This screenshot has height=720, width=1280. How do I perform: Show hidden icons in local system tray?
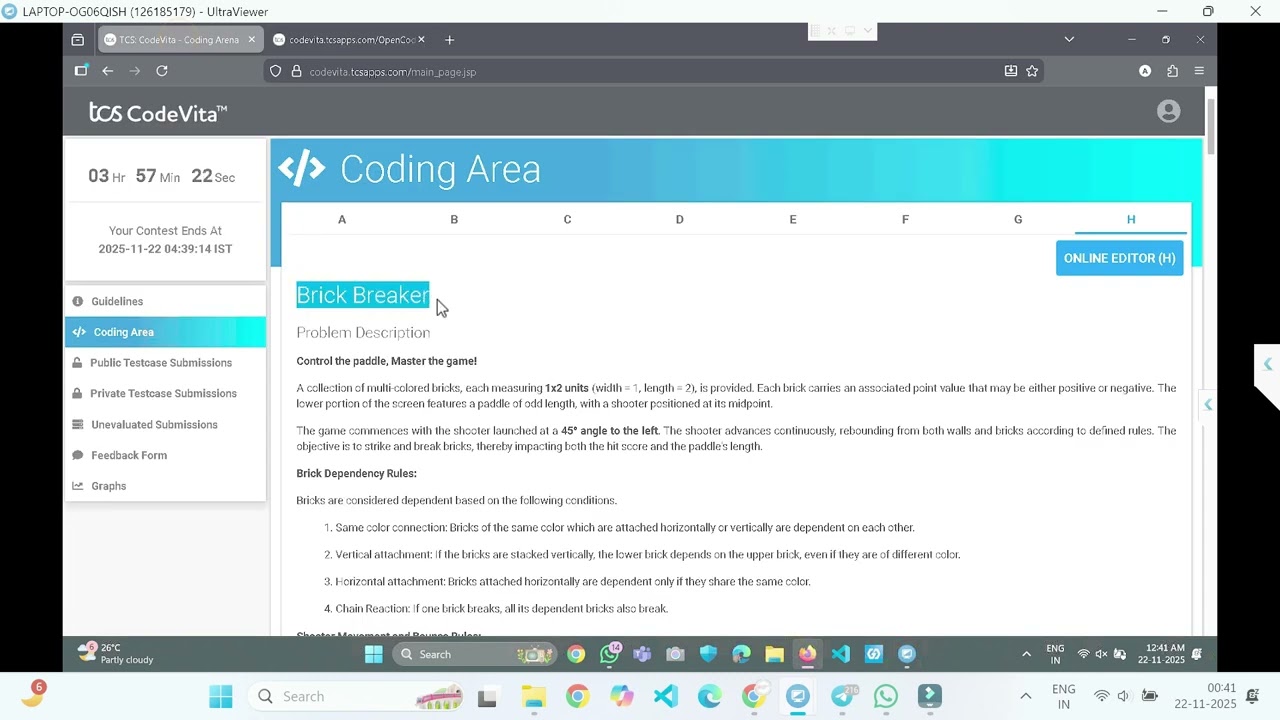(1025, 696)
